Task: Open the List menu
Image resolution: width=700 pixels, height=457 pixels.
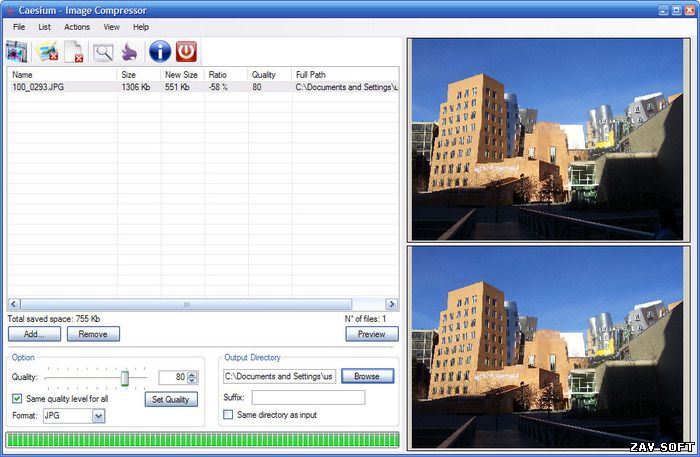Action: (44, 27)
